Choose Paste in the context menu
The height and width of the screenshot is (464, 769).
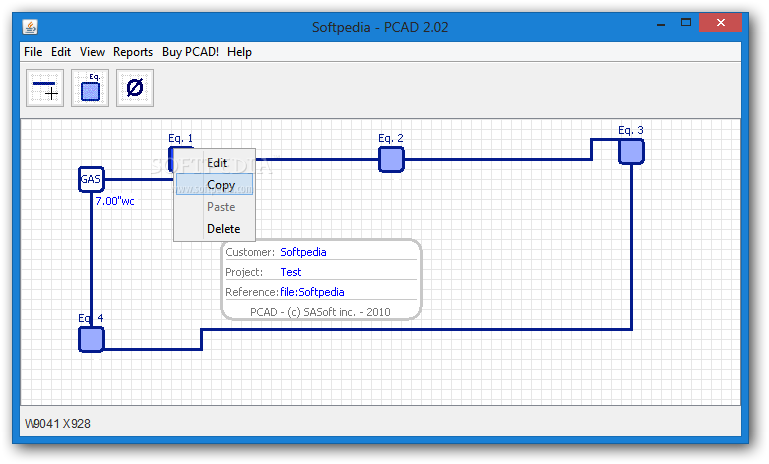click(214, 207)
